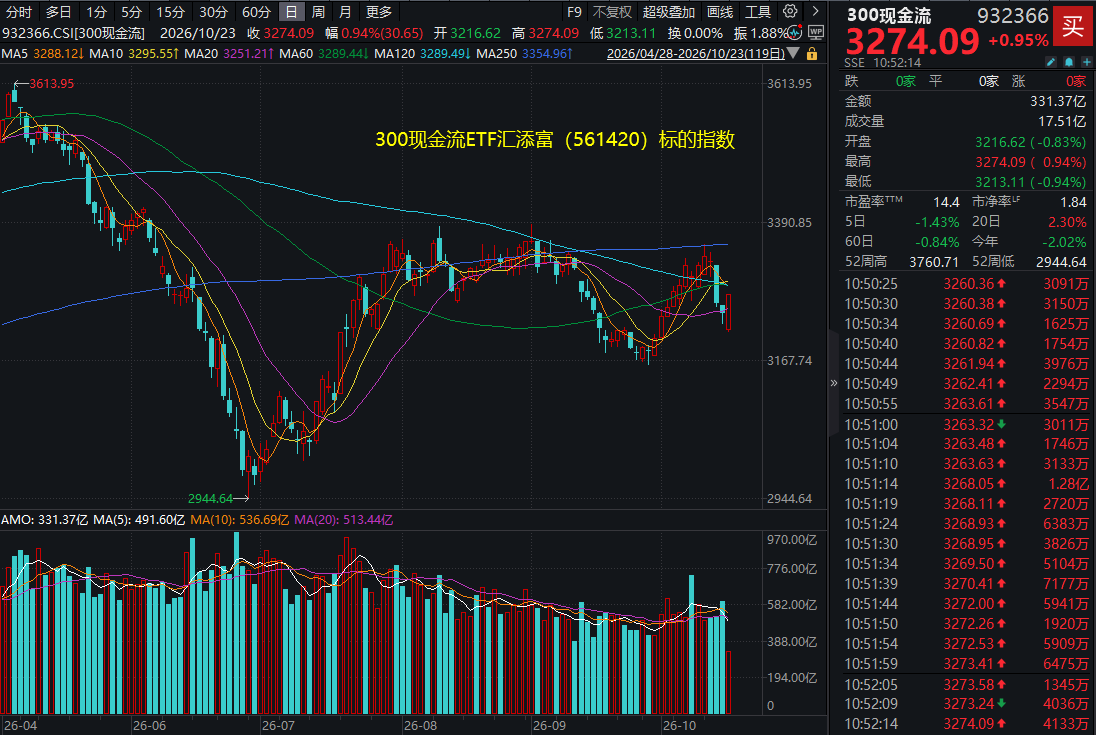Click the date range 2026/04/28-2026/10/23 link

coord(696,54)
